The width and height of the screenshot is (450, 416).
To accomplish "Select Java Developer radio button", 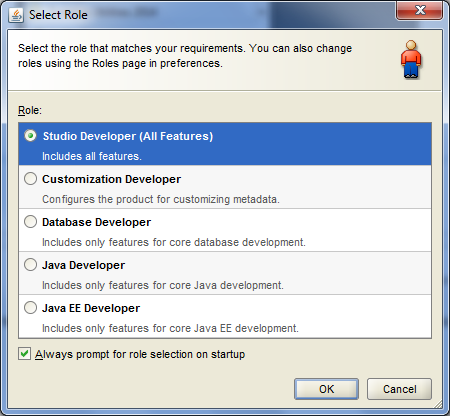I will tap(30, 265).
